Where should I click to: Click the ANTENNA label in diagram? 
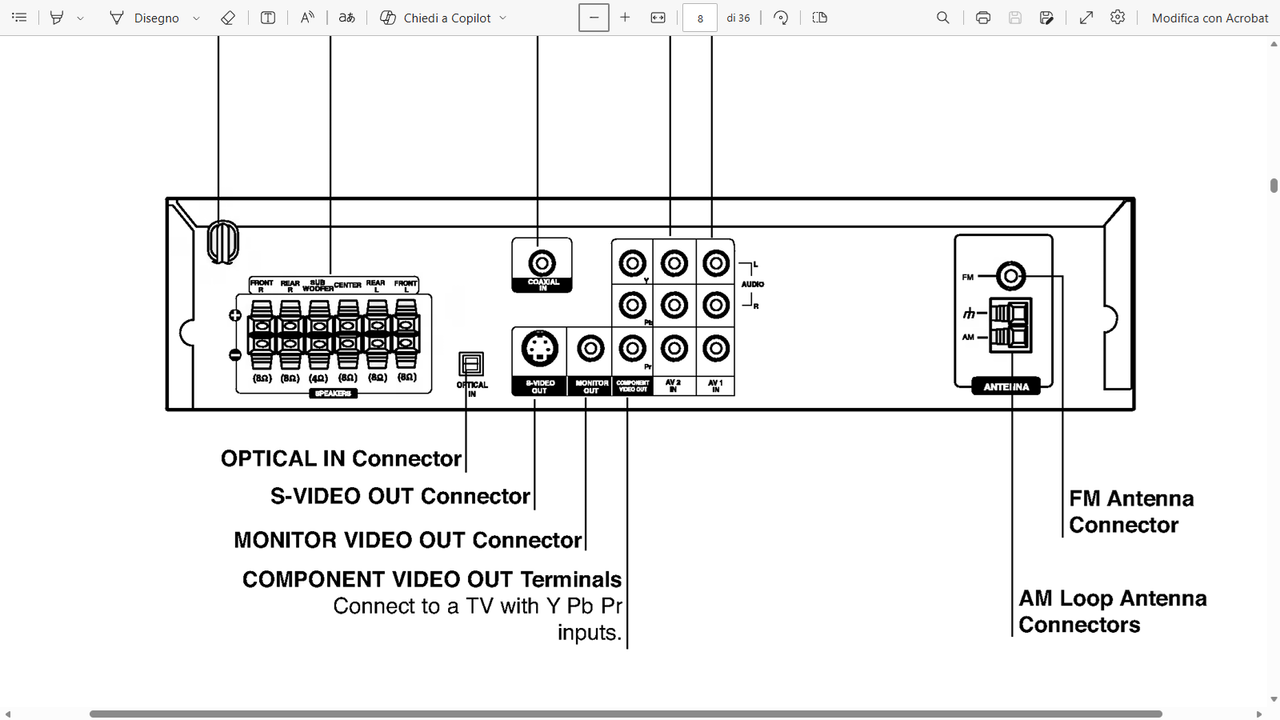(x=1006, y=386)
